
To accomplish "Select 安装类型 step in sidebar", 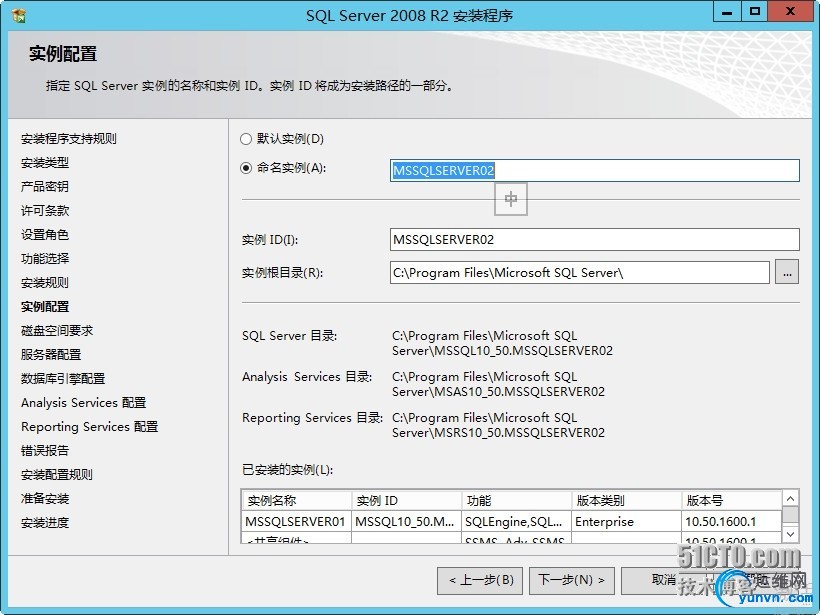I will coord(45,163).
